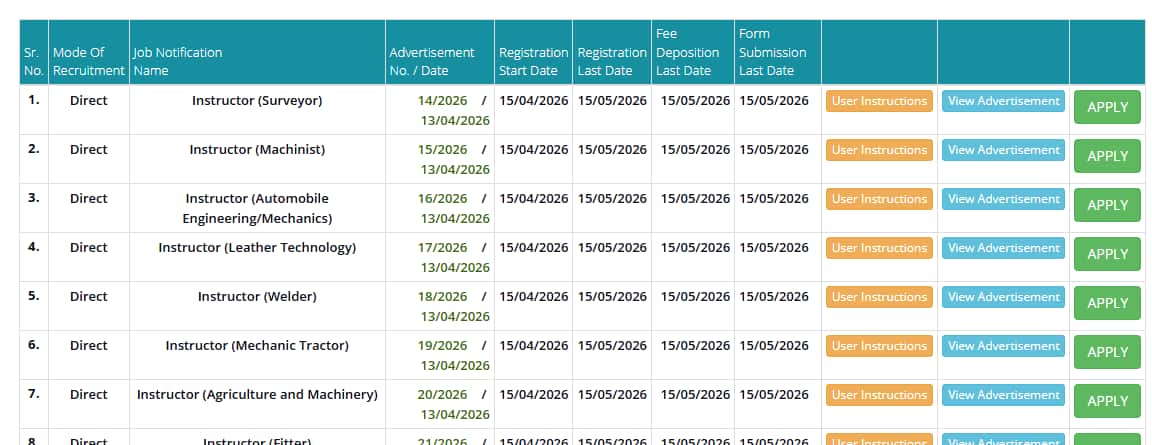View Advertisement for Agriculture and Machinery instructor
The height and width of the screenshot is (445, 1152).
(1004, 395)
